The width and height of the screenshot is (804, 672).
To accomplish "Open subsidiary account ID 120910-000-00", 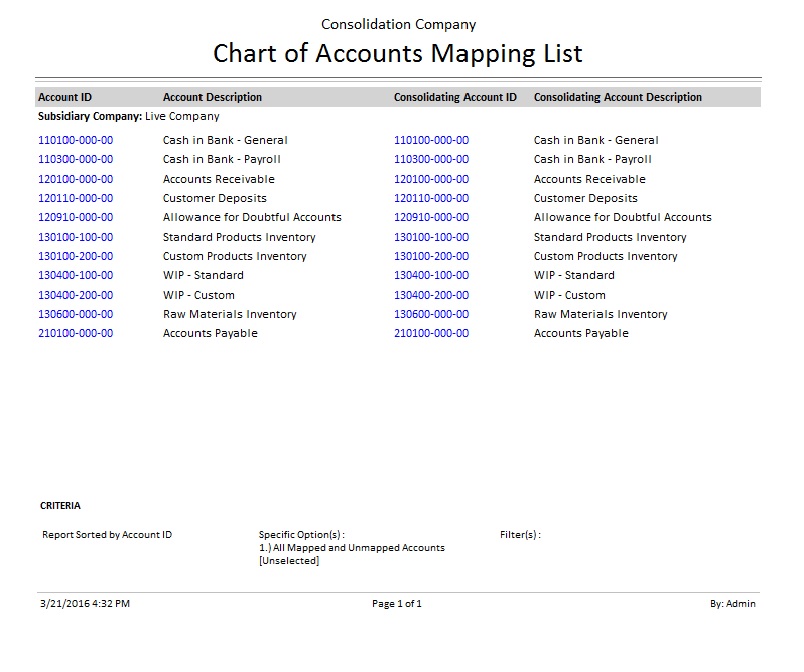I will (75, 217).
